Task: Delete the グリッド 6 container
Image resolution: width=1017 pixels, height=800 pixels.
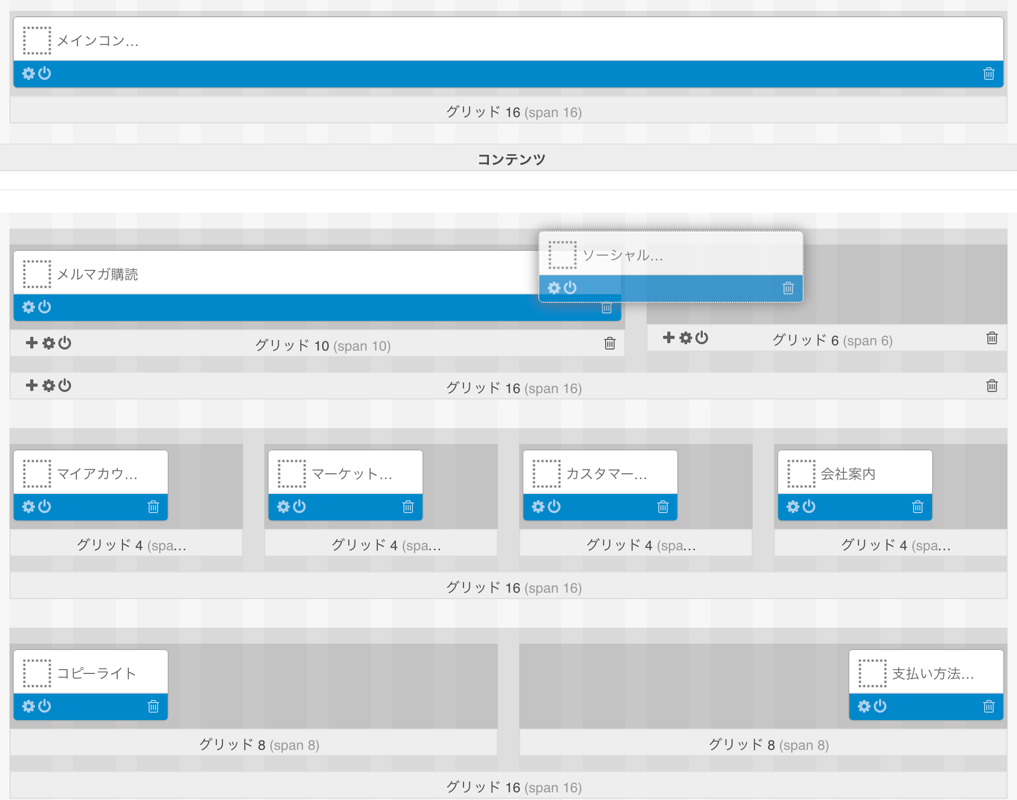Action: [991, 338]
